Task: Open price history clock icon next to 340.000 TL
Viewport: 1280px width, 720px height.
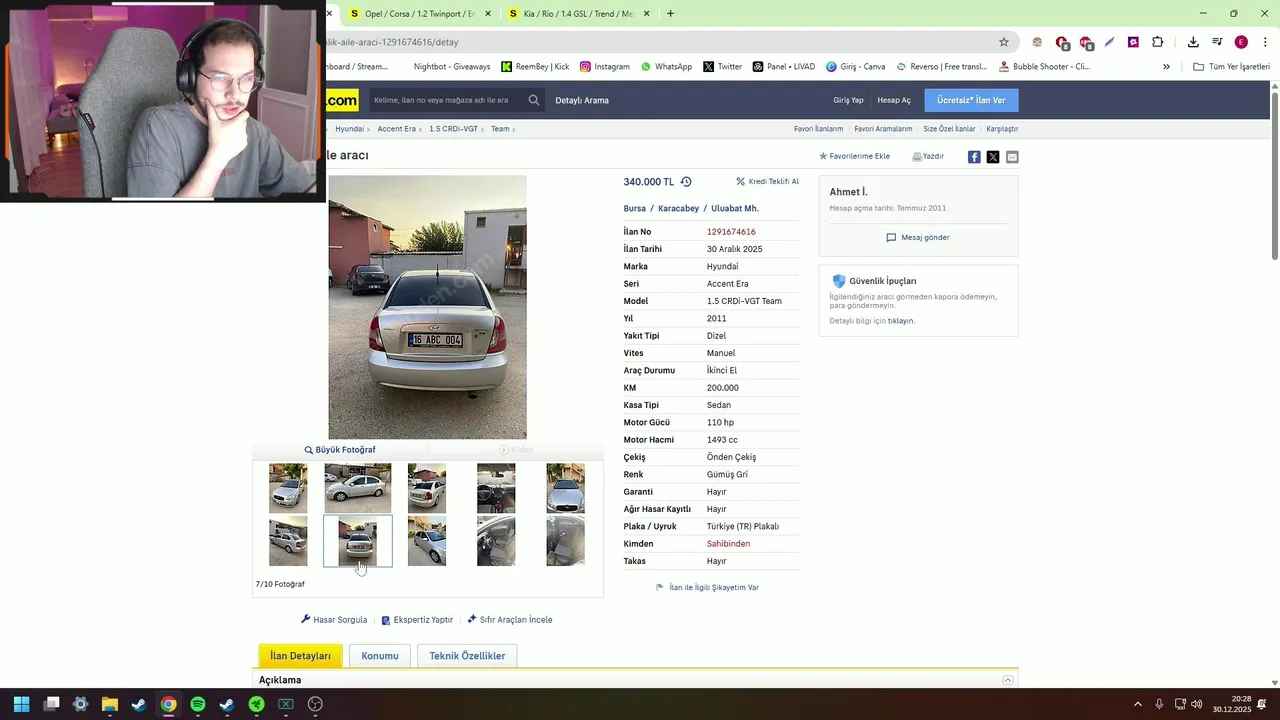Action: click(x=686, y=182)
